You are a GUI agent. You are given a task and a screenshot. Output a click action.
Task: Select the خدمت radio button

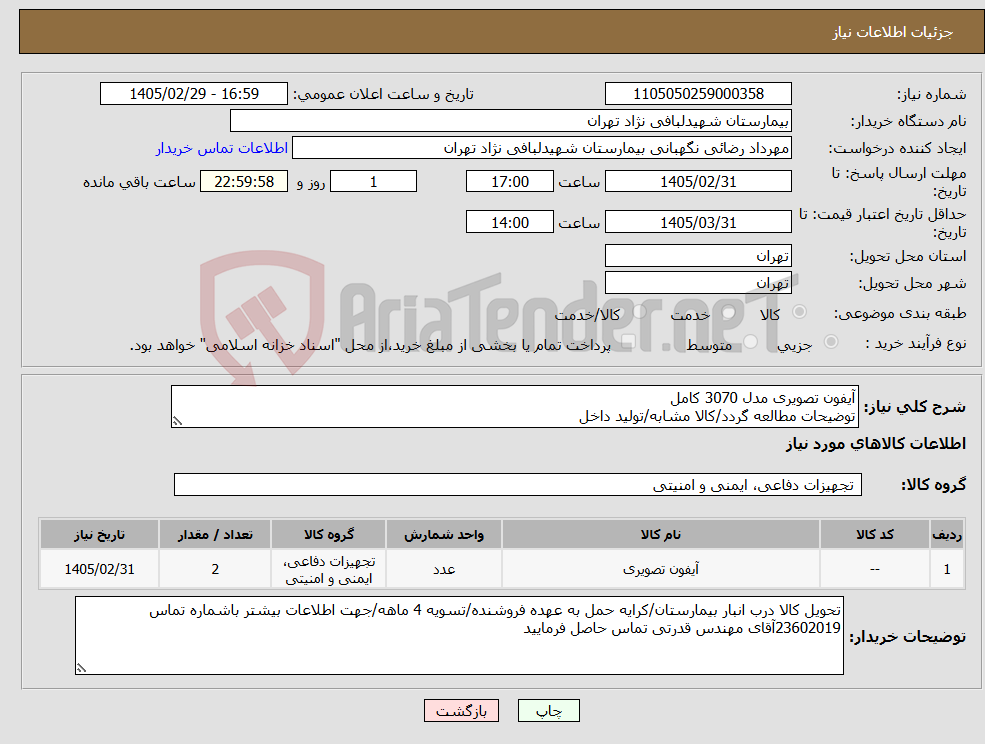tap(729, 312)
